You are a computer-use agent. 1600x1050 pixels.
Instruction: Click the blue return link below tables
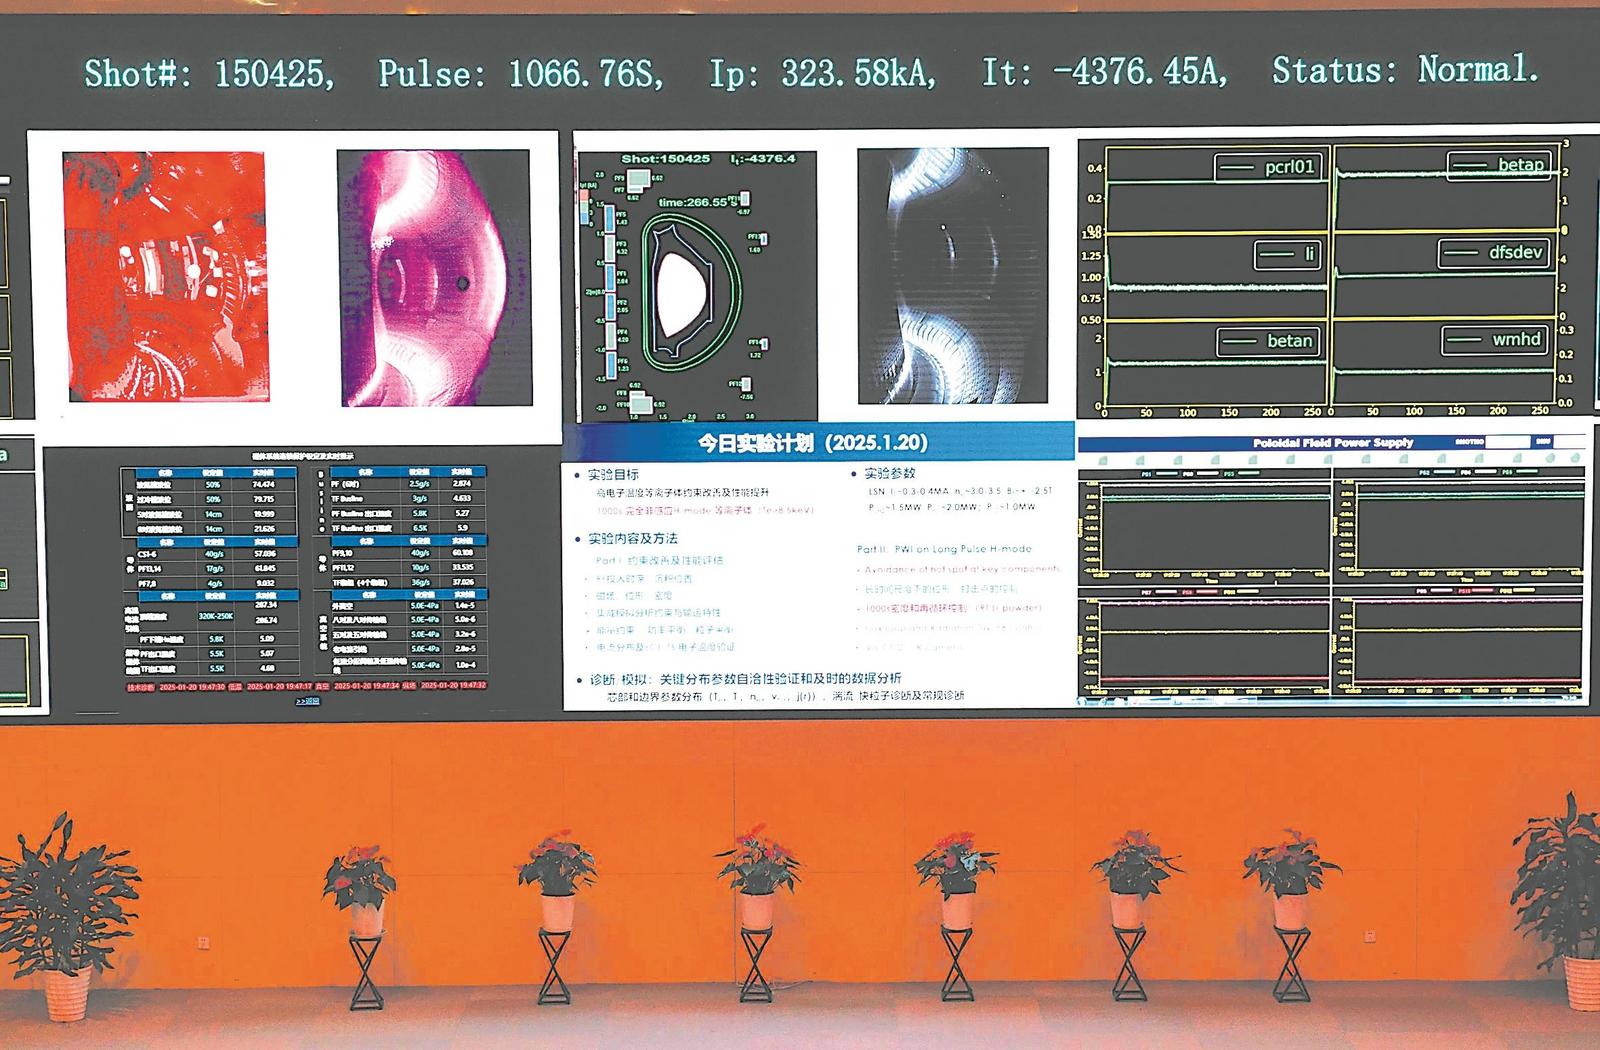307,701
